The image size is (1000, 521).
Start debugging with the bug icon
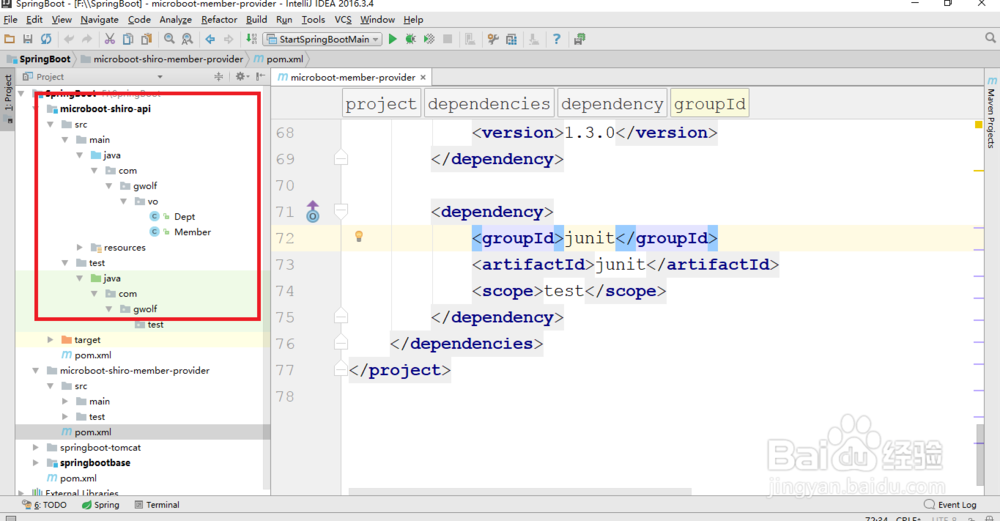pos(411,39)
